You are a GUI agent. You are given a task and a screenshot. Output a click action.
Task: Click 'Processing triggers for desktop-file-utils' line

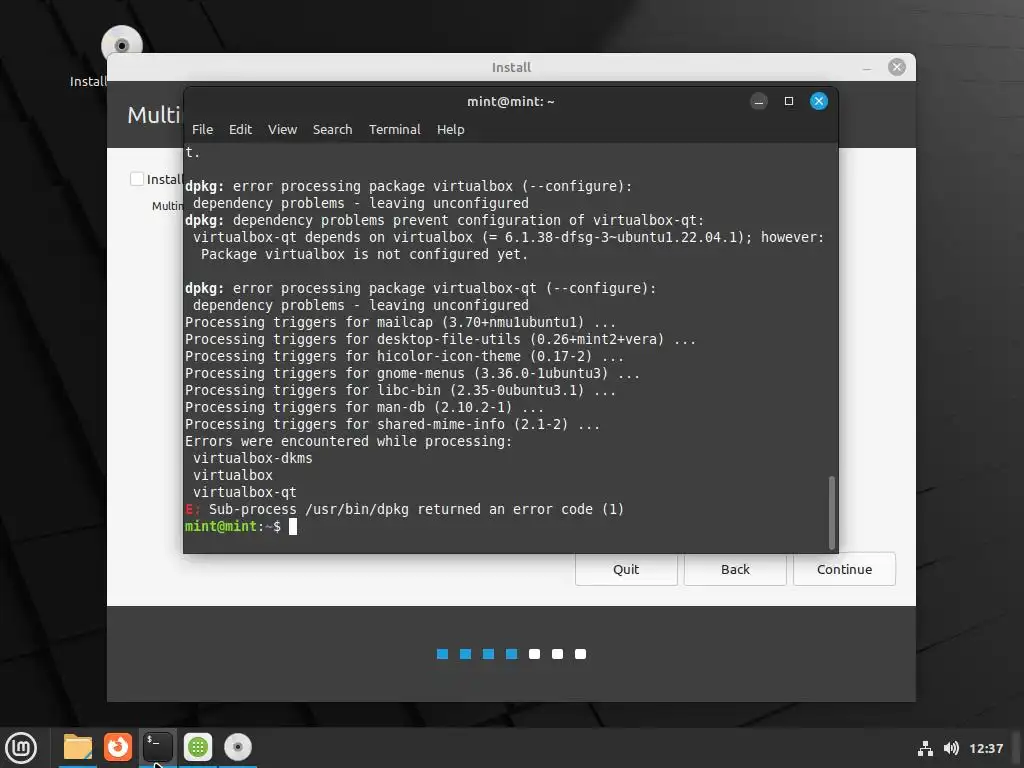click(x=440, y=340)
